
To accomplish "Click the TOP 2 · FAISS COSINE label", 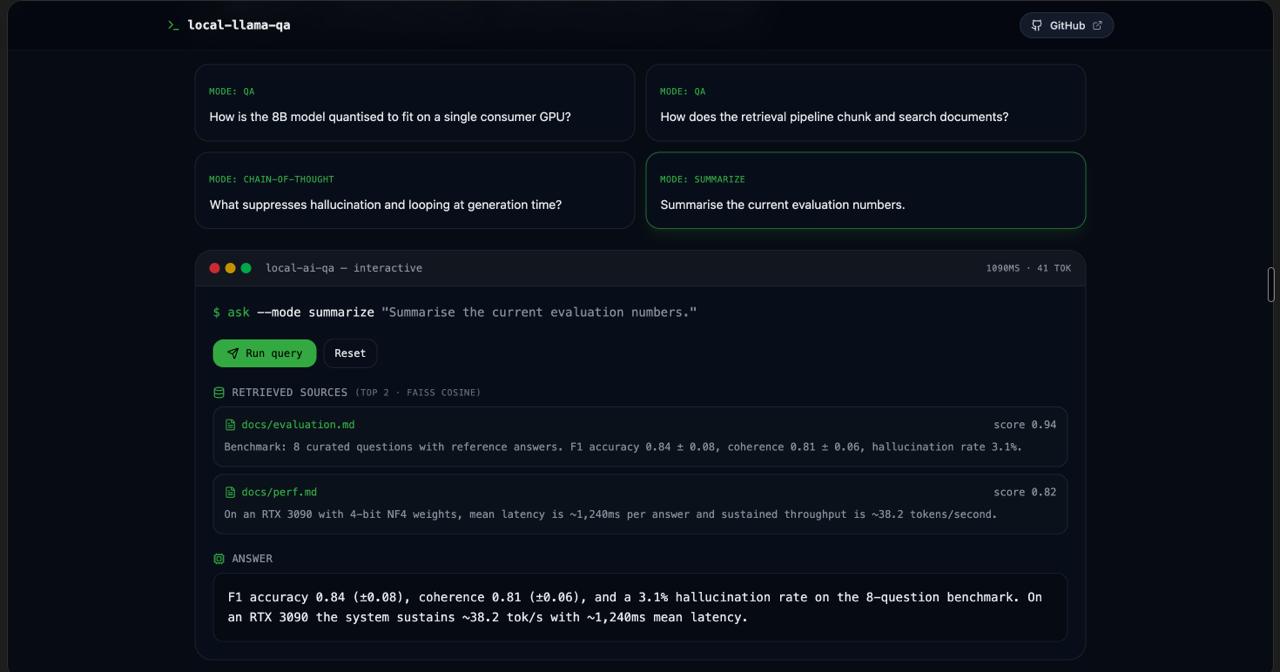I will tap(418, 392).
